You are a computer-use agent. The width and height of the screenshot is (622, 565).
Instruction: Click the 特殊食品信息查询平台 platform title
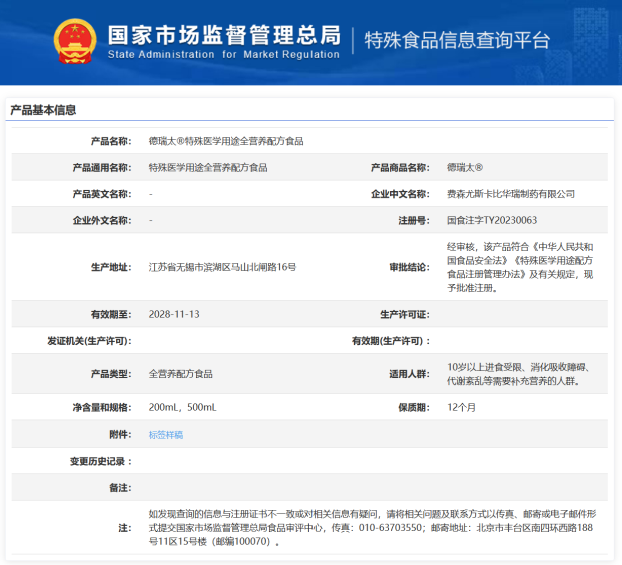[457, 40]
